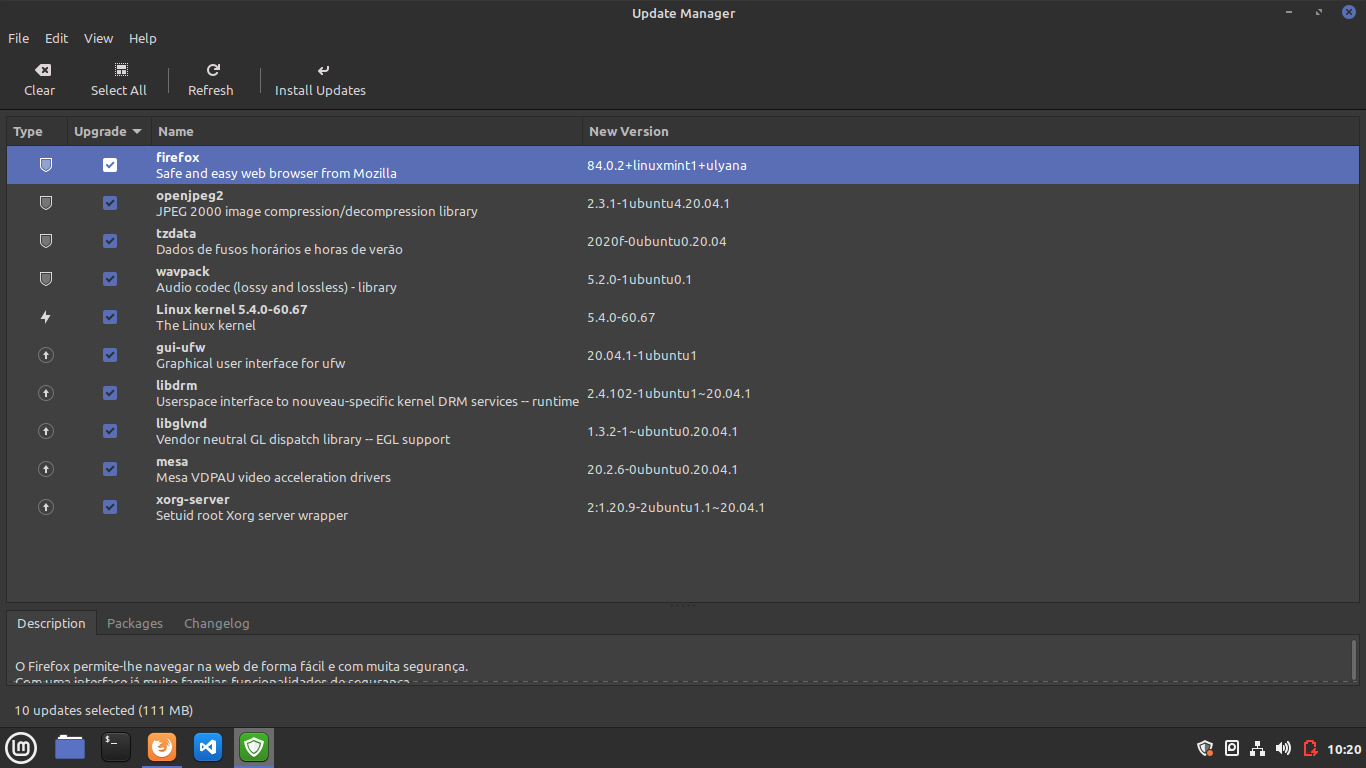1366x768 pixels.
Task: Uncheck the xorg-server upgrade checkbox
Action: pyautogui.click(x=110, y=507)
